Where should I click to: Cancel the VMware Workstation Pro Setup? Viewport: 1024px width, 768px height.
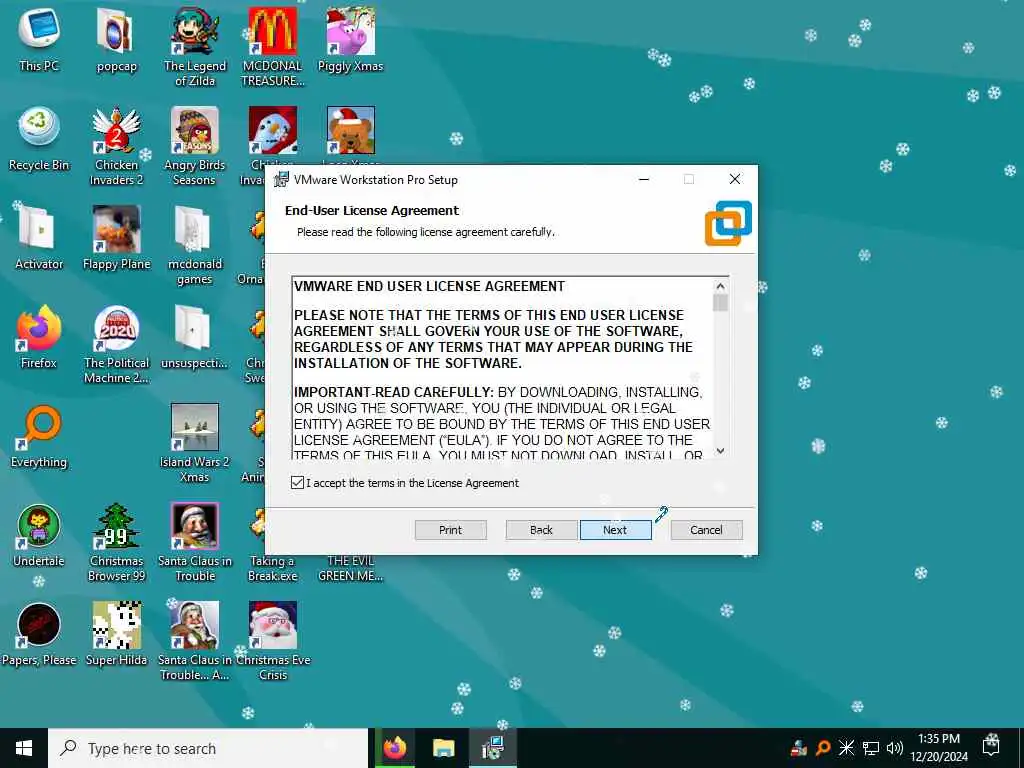pyautogui.click(x=706, y=530)
